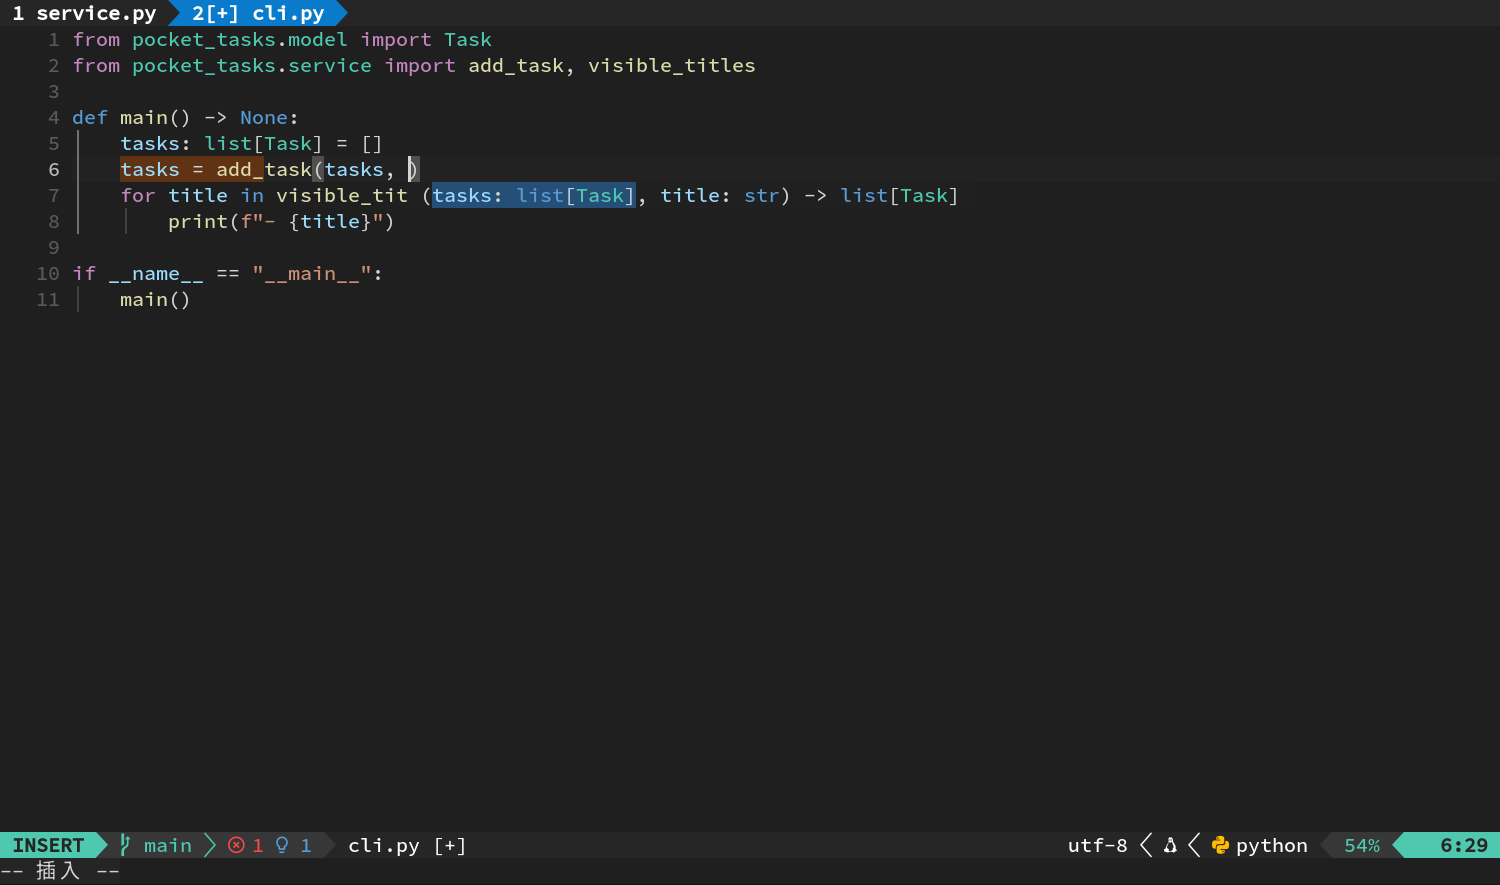This screenshot has width=1500, height=885.
Task: Click the 'def' keyword on line 4
Action: click(x=90, y=118)
